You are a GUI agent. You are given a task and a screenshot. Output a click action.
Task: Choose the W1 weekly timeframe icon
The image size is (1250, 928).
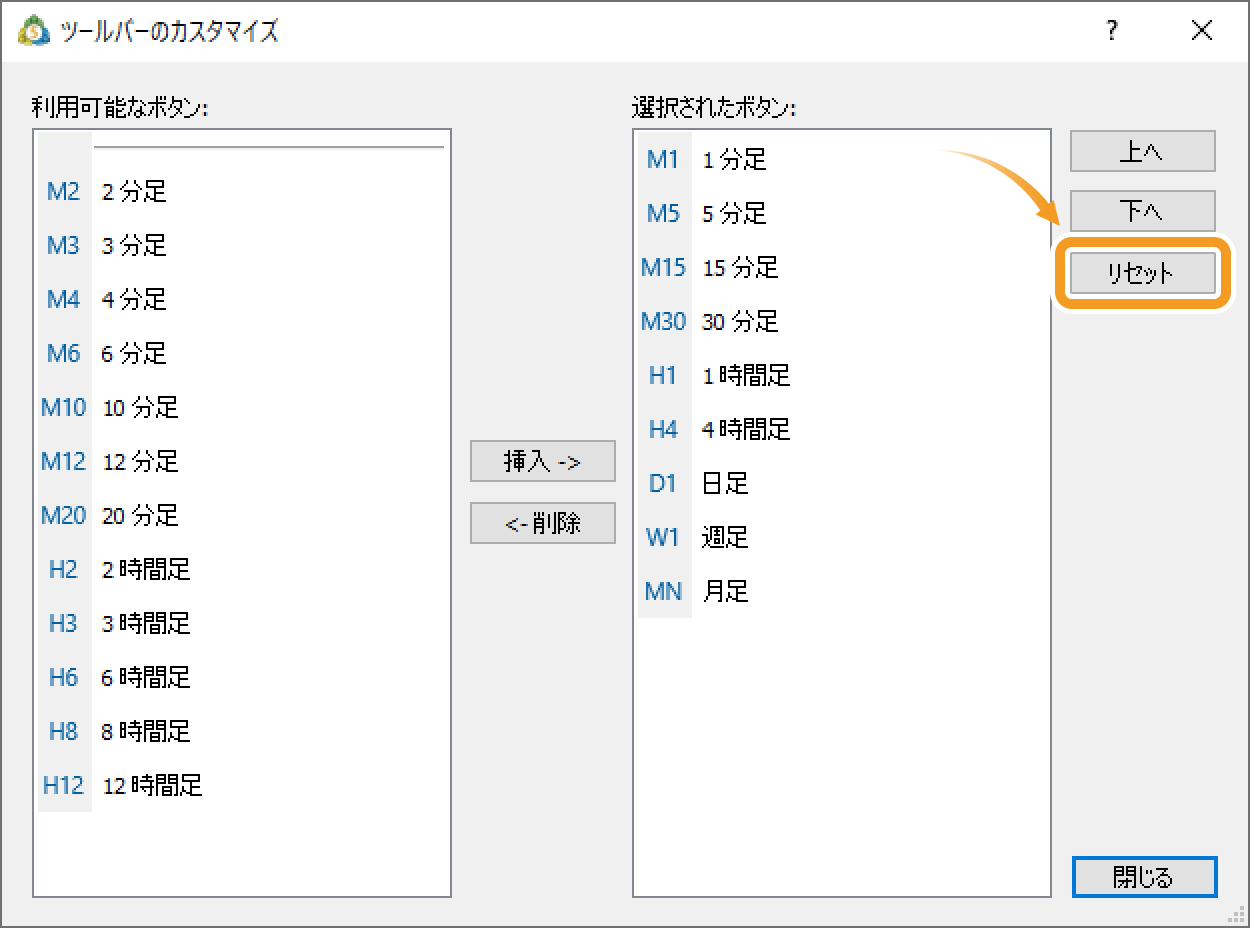pos(663,538)
